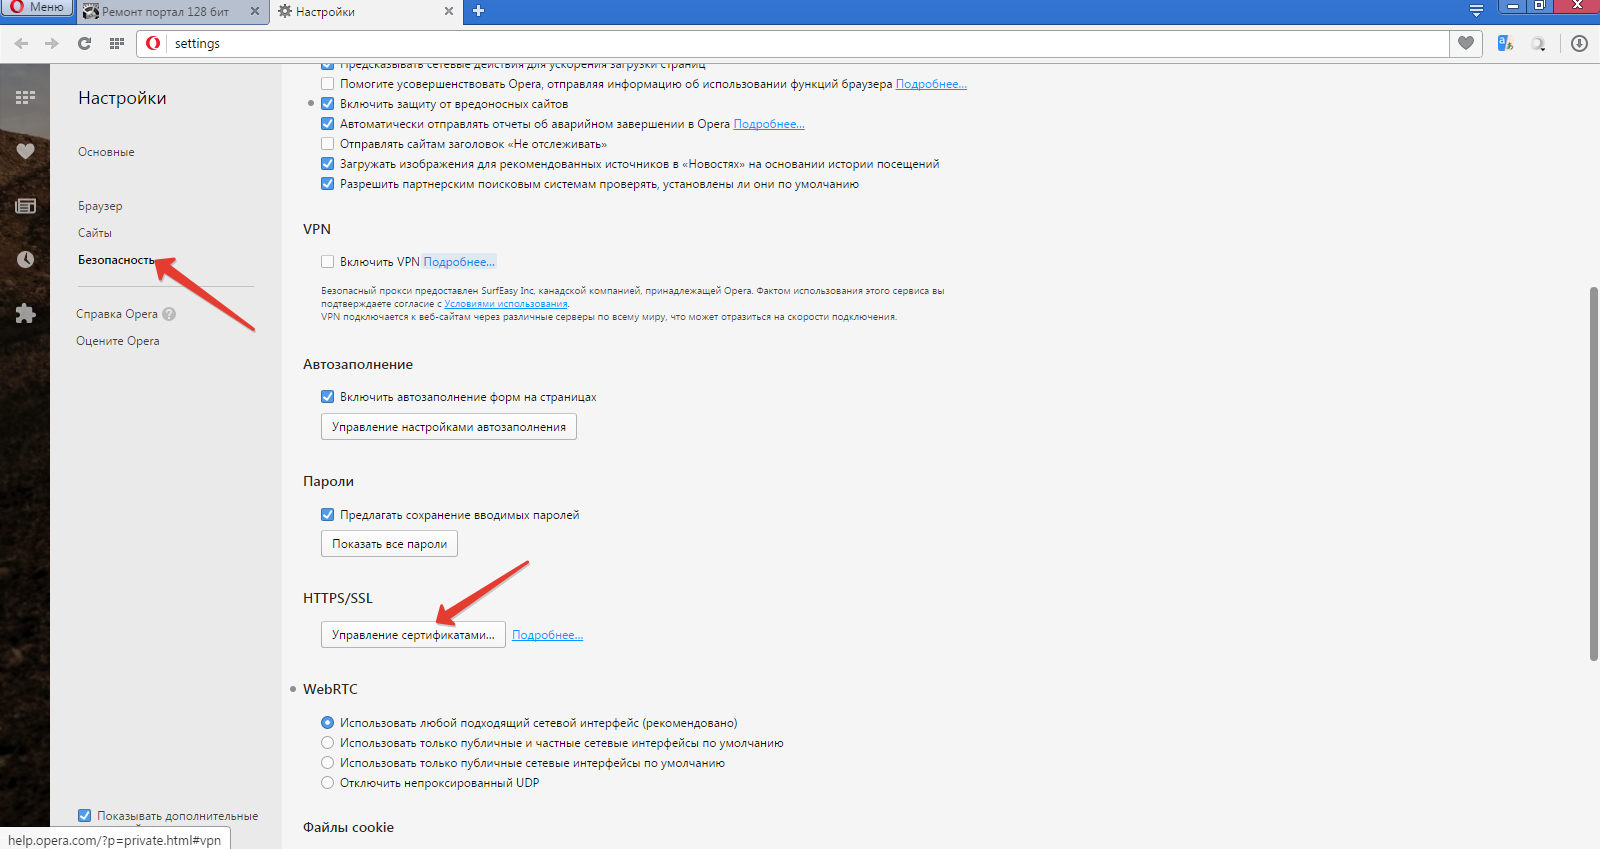Image resolution: width=1600 pixels, height=849 pixels.
Task: Open news icon in sidebar
Action: 25,206
